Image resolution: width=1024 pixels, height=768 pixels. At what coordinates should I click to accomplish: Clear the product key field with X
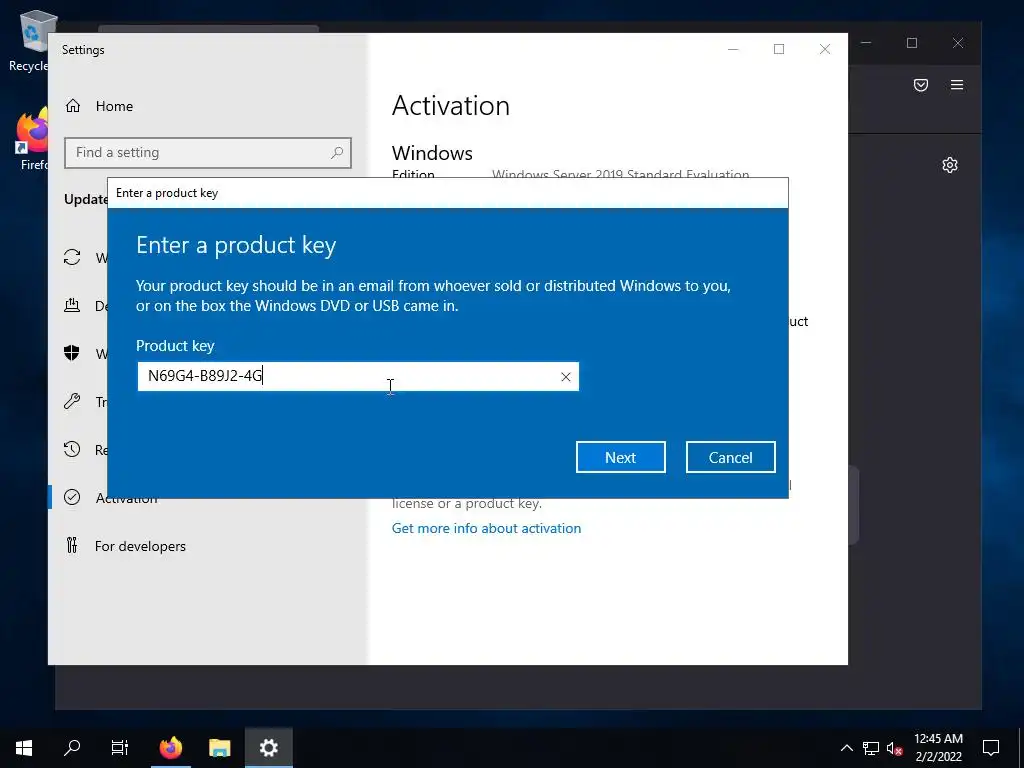(x=566, y=377)
